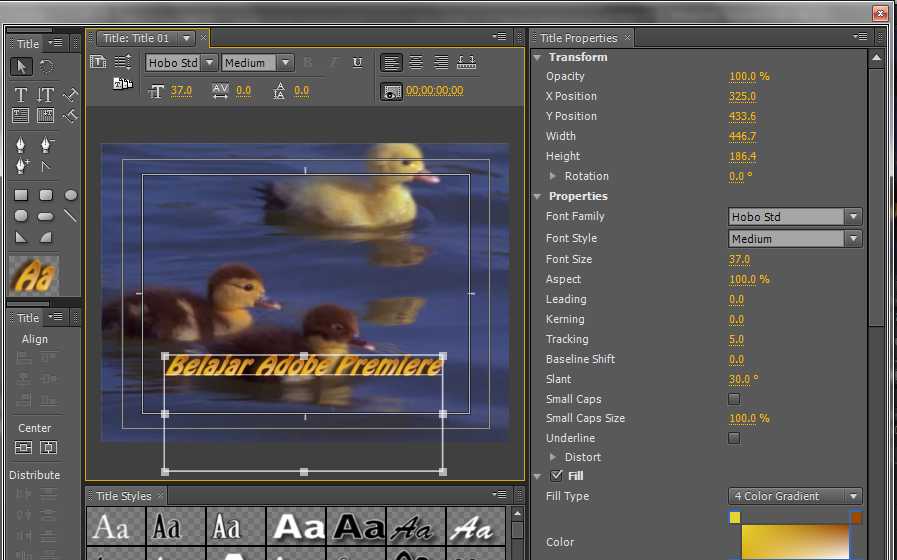Viewport: 897px width, 560px height.
Task: Select the Title Styles tab
Action: 124,496
